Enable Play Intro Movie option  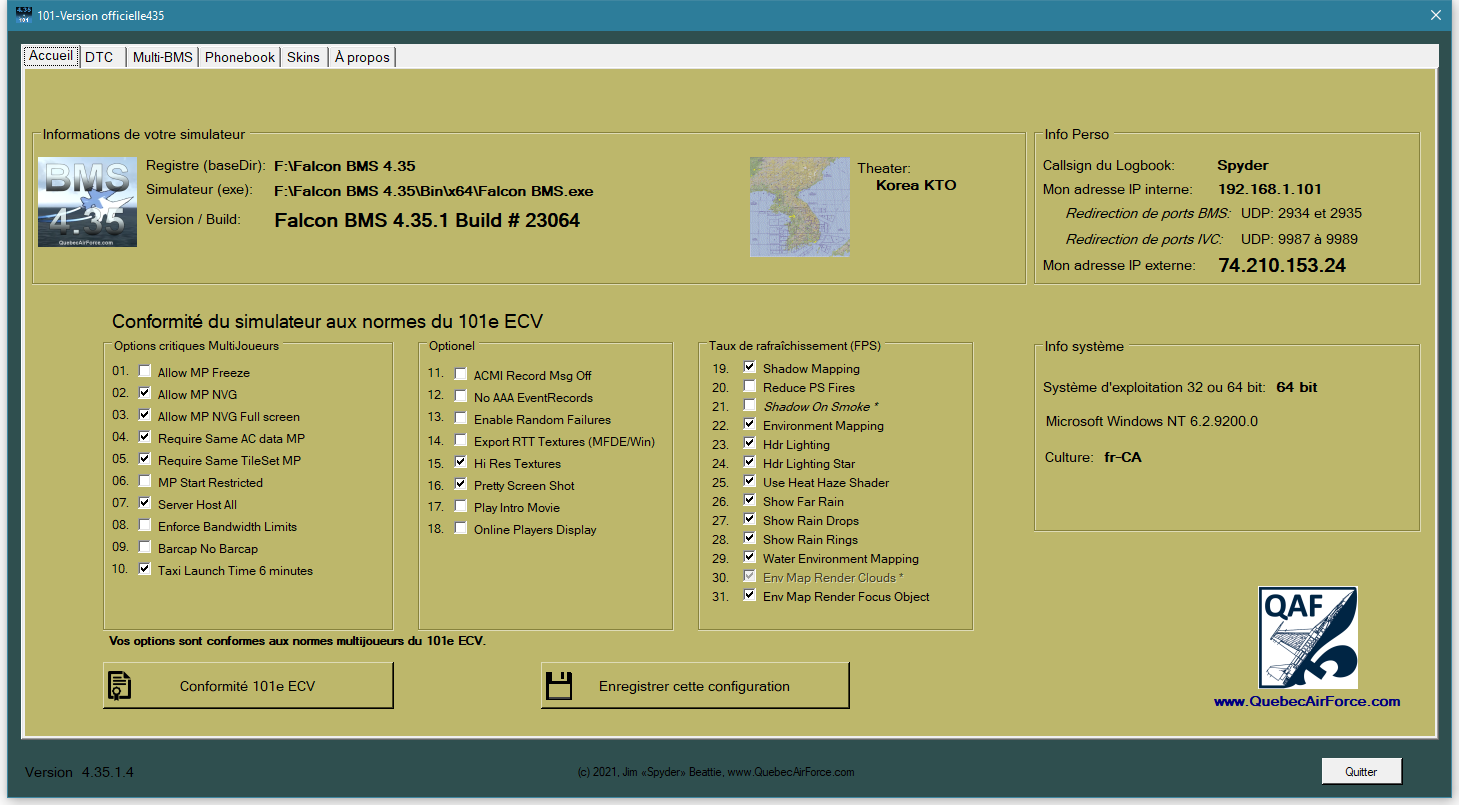pyautogui.click(x=461, y=507)
